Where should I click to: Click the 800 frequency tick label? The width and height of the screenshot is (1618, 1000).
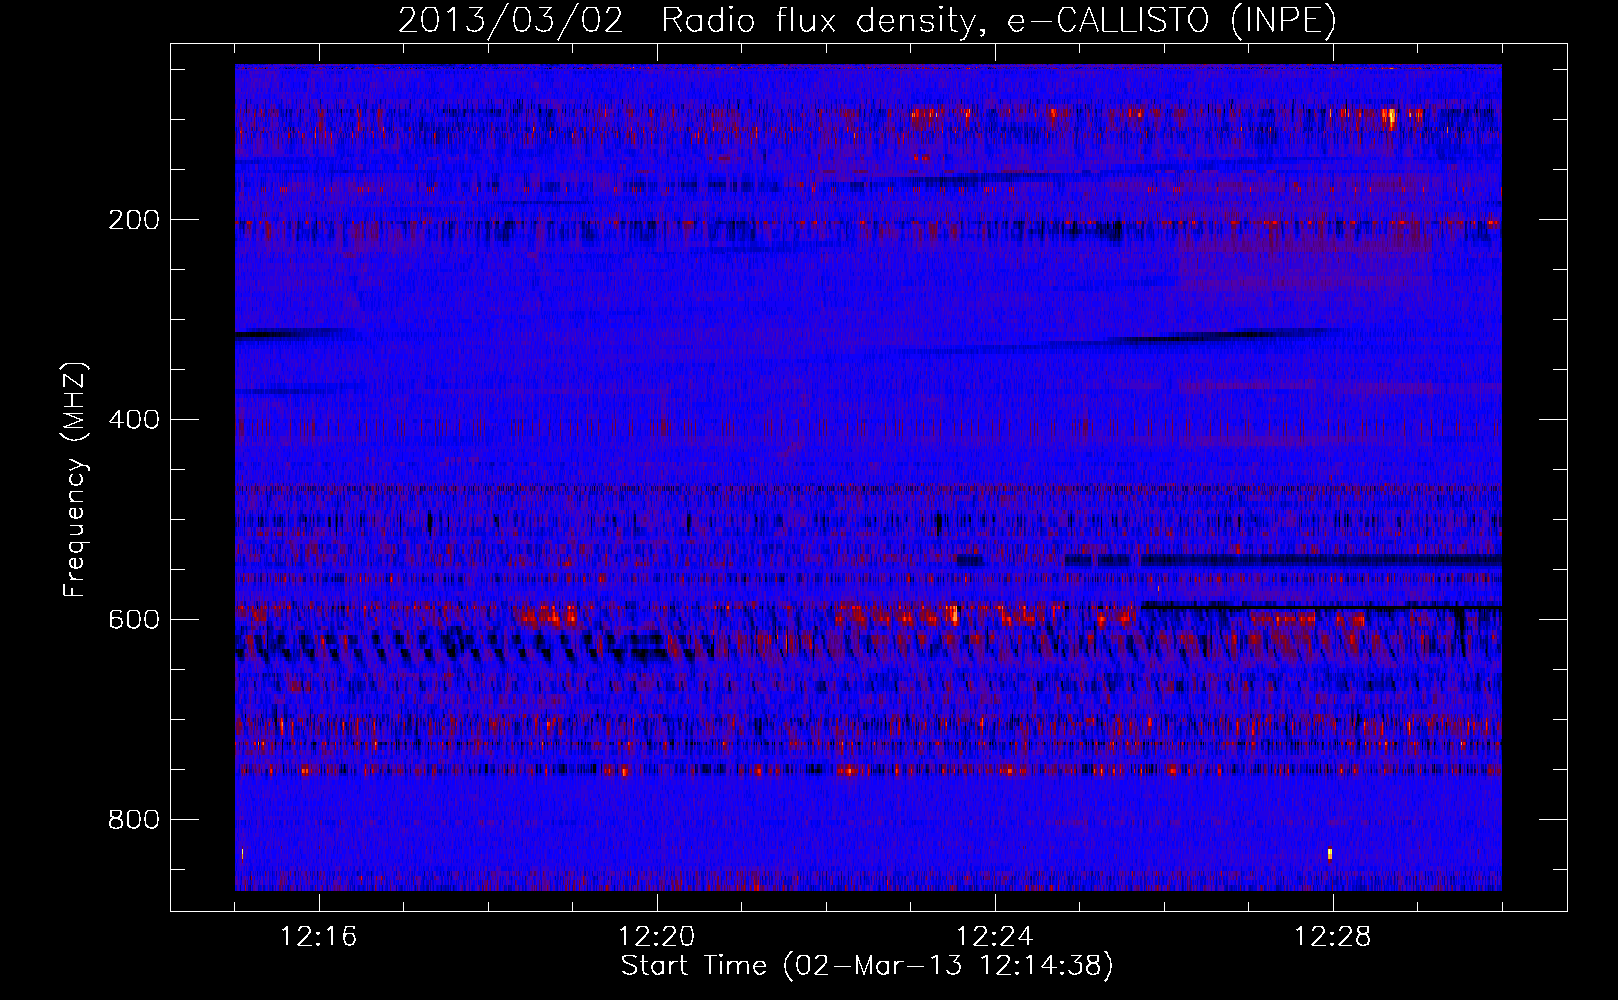click(x=134, y=820)
